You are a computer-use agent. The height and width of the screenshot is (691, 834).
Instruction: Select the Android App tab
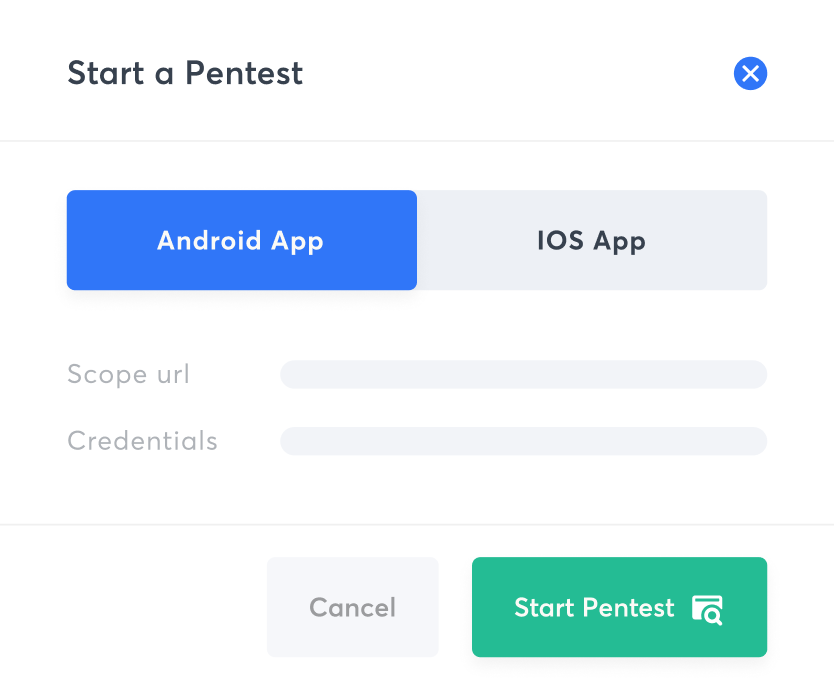241,240
